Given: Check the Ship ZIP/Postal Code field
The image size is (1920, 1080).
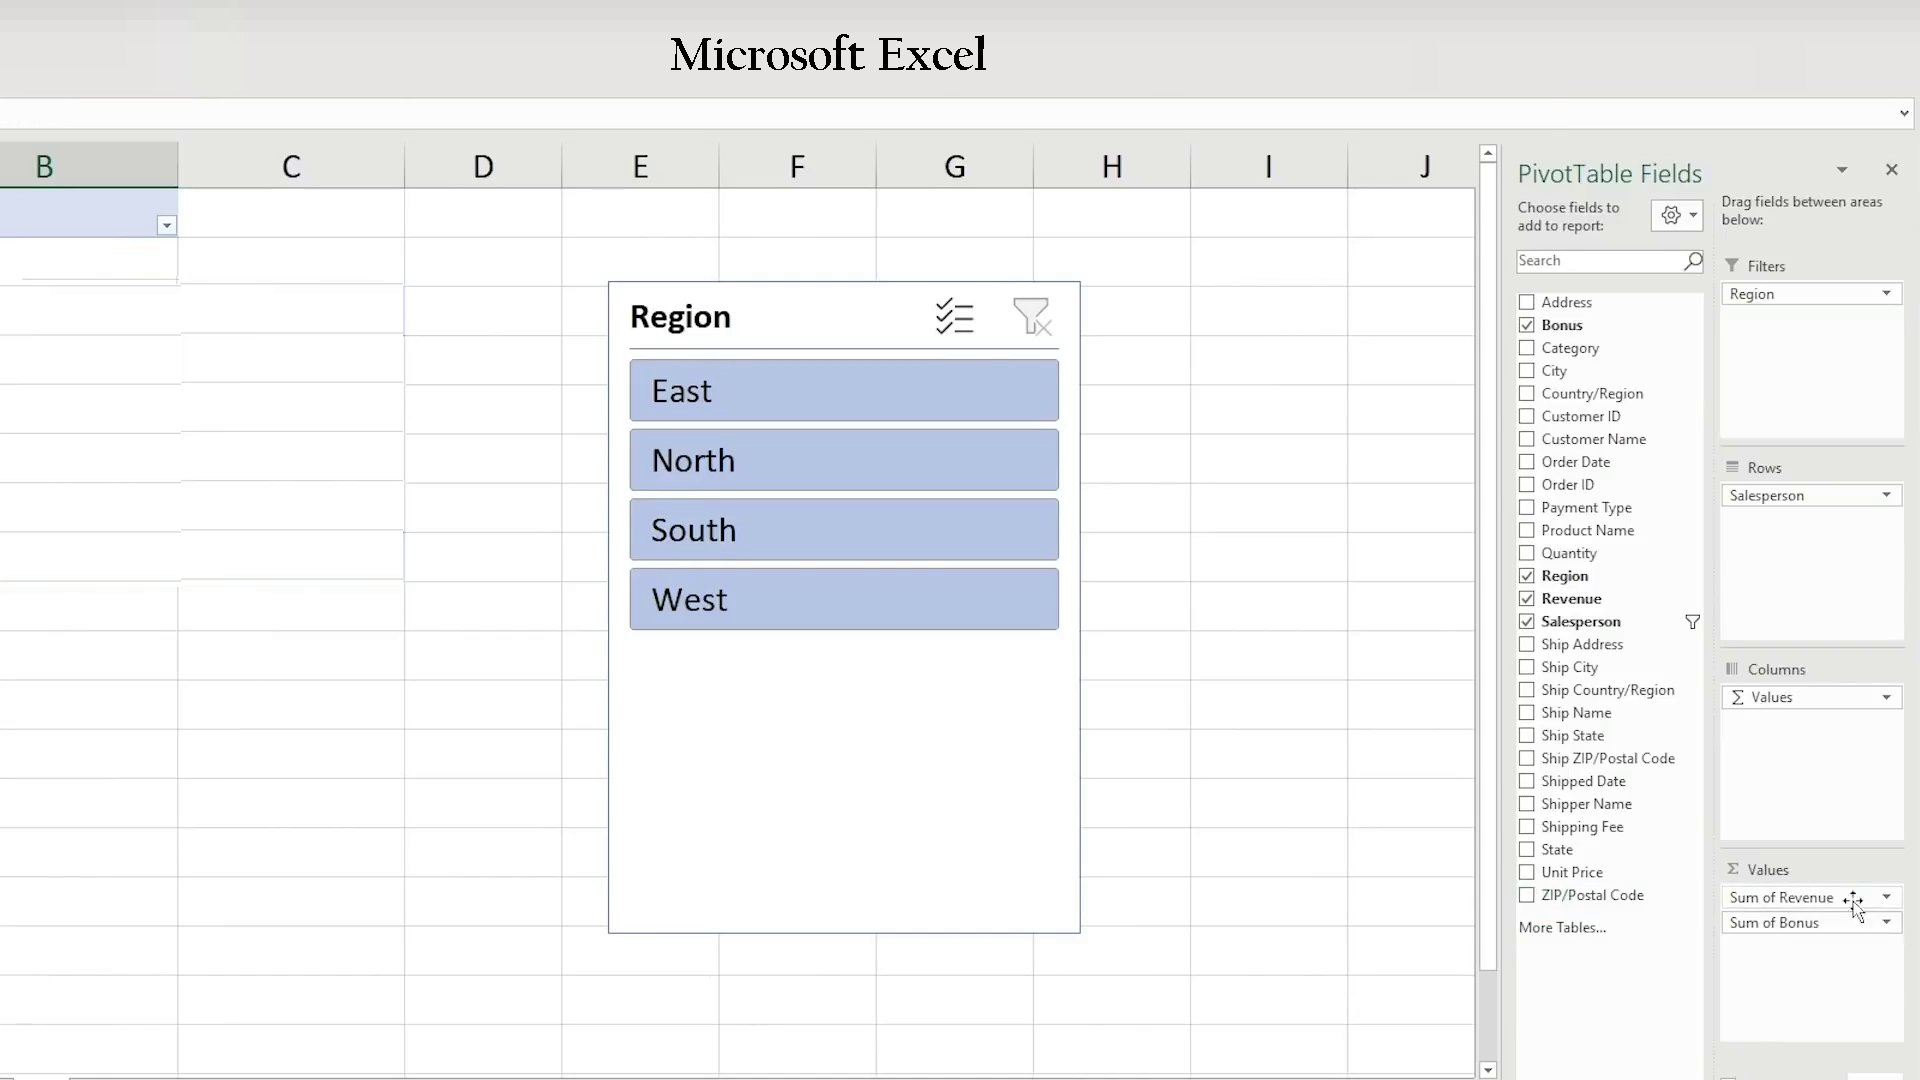Looking at the screenshot, I should [x=1526, y=759].
